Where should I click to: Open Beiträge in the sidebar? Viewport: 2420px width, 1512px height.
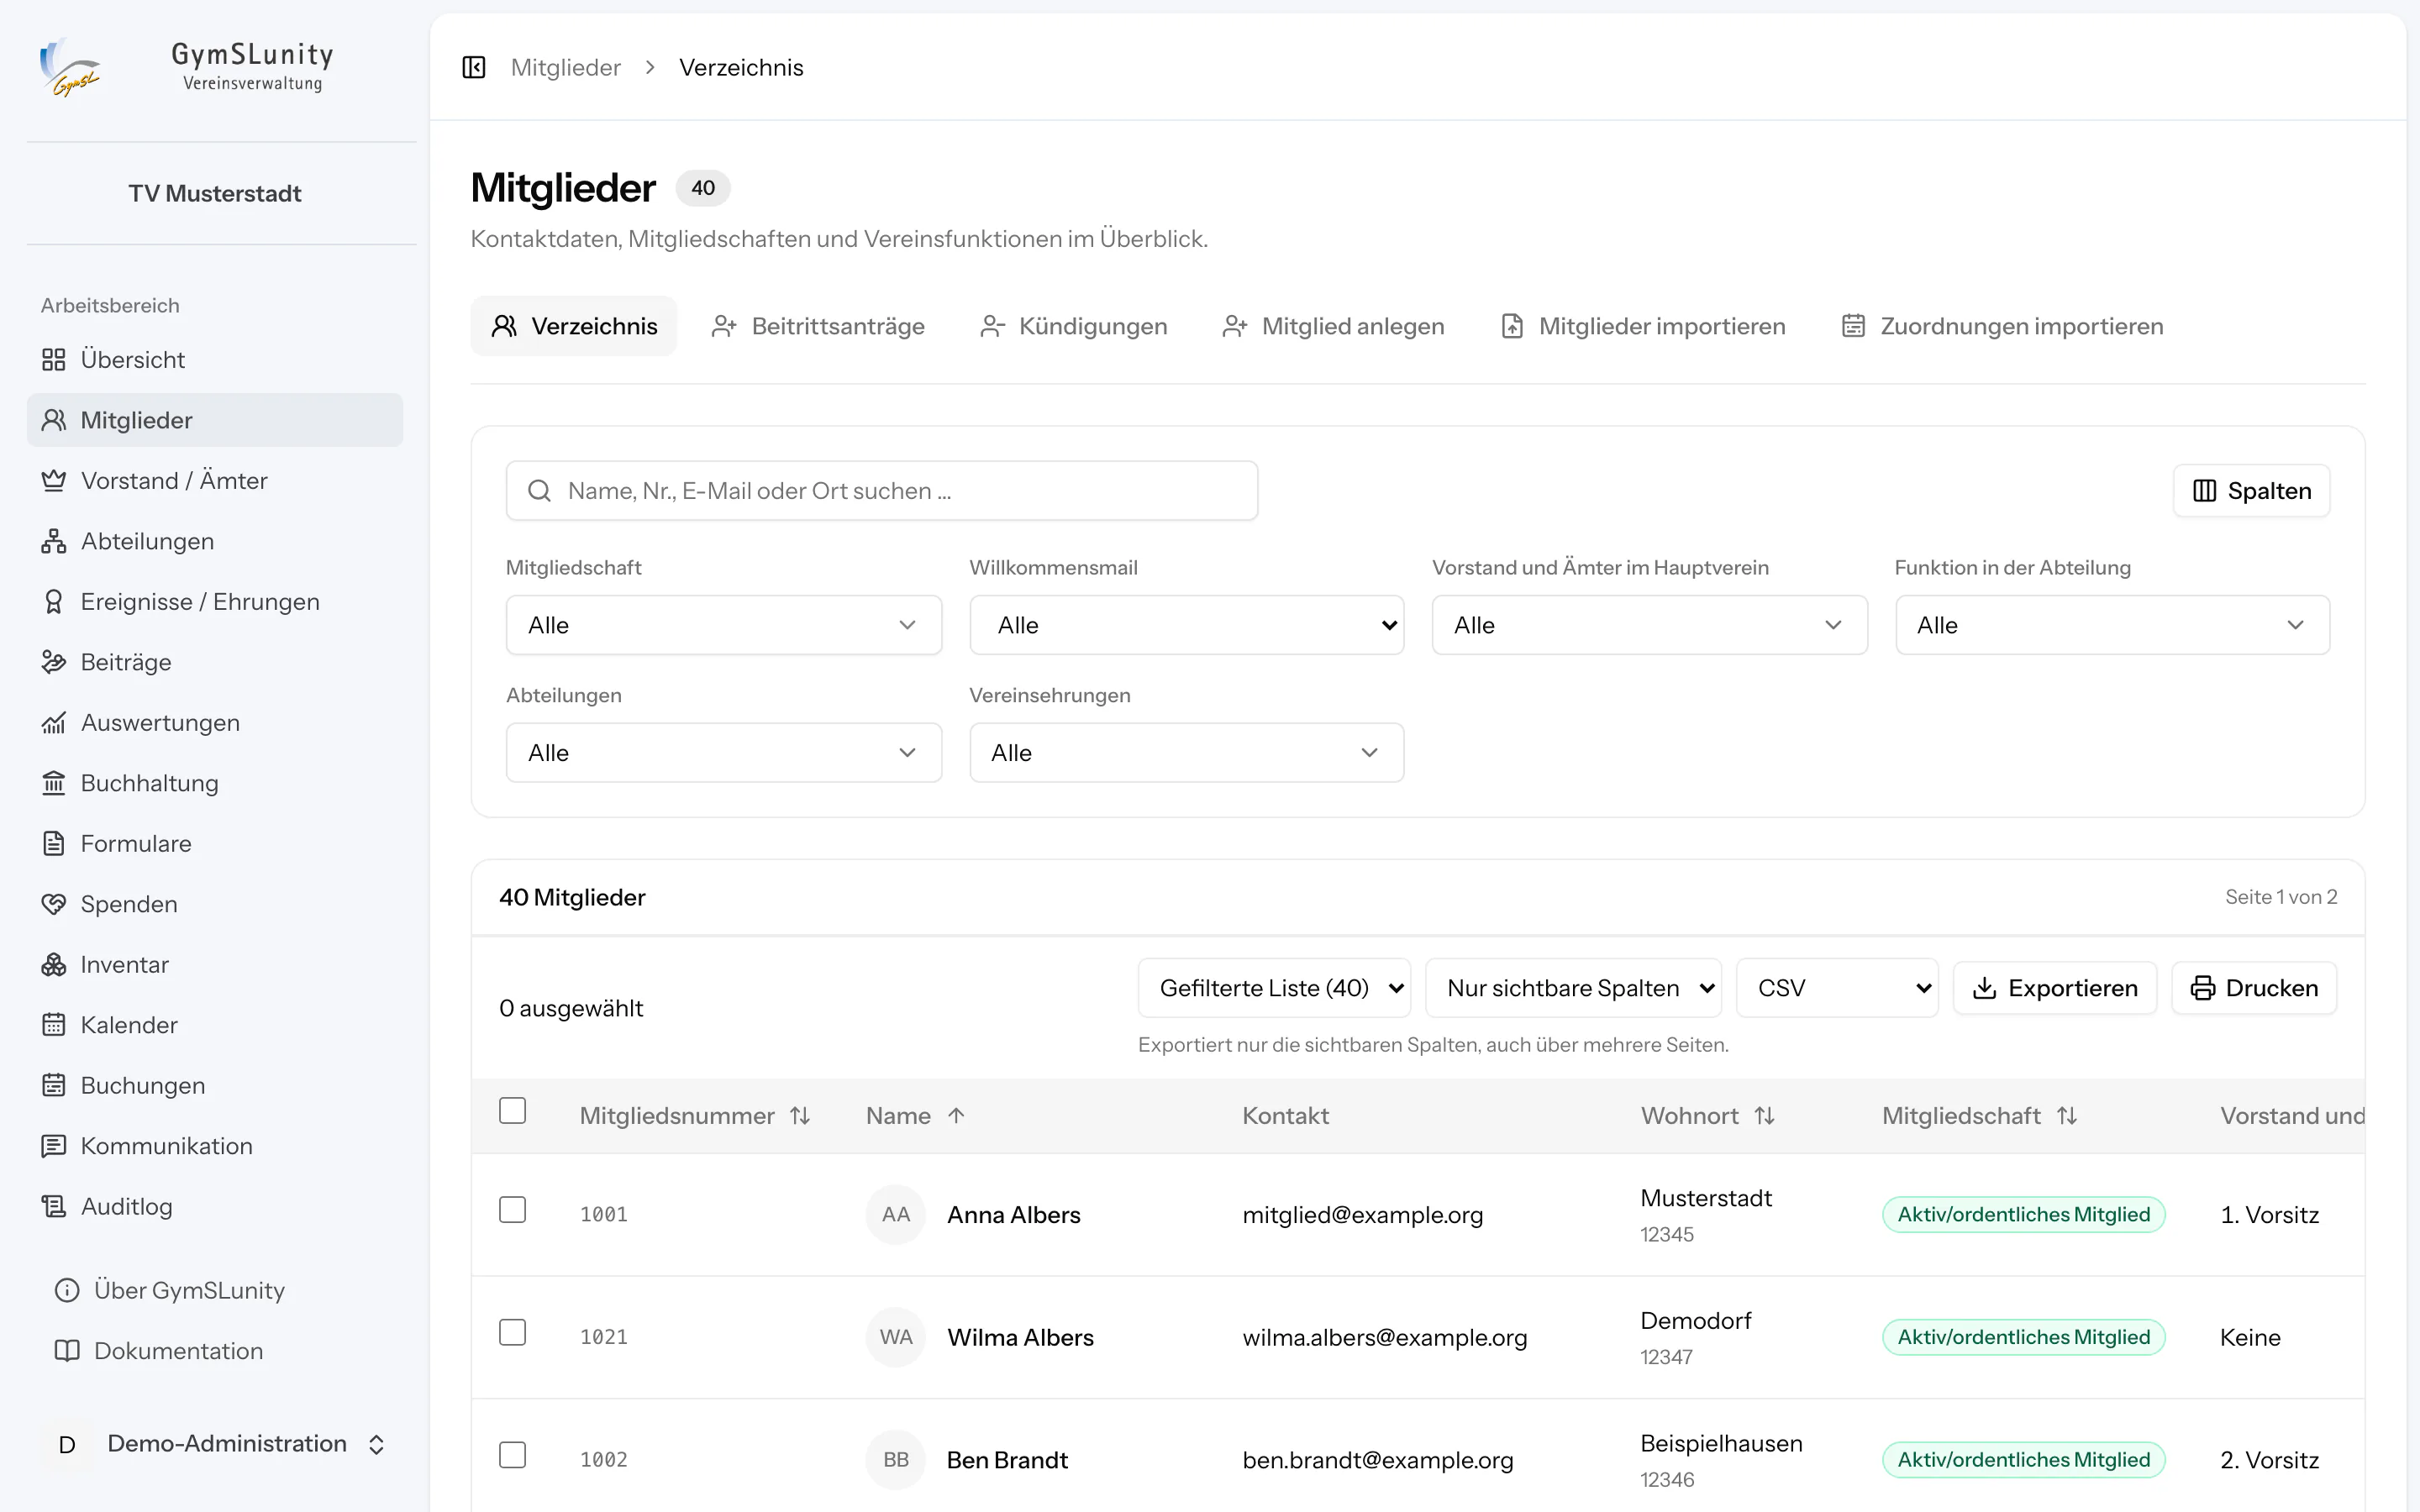[214, 662]
